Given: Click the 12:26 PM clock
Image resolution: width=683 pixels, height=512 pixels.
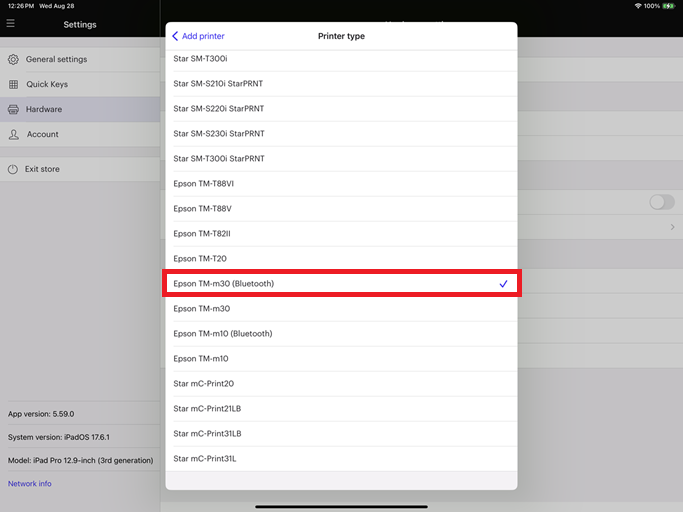Looking at the screenshot, I should click(x=21, y=6).
